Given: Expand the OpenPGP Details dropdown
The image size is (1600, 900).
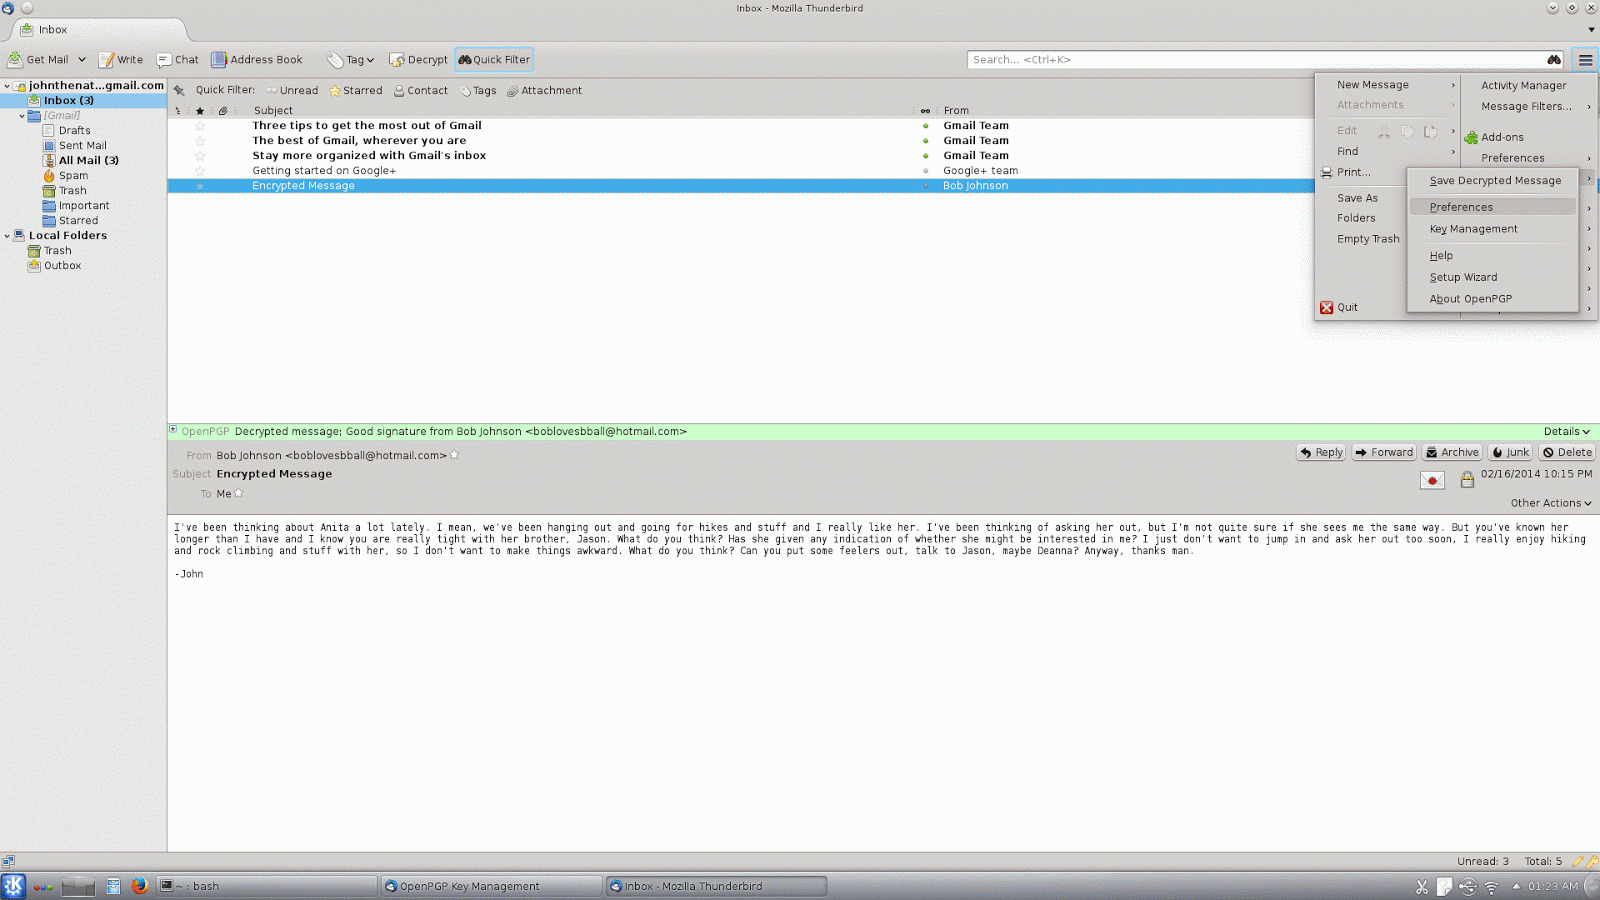Looking at the screenshot, I should [1566, 432].
